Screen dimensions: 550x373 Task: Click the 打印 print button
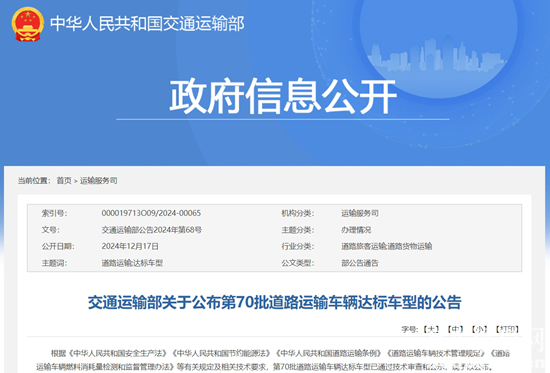[507, 329]
